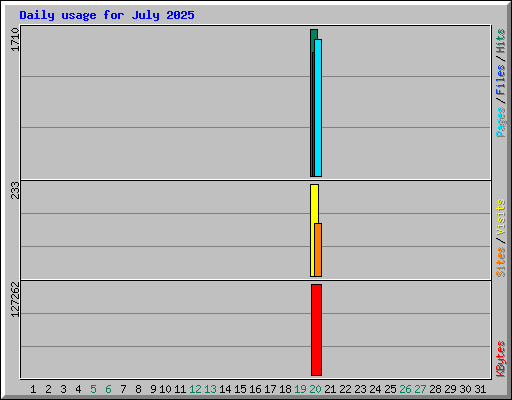The height and width of the screenshot is (400, 512).
Task: Click day 13 on the axis
Action: [x=210, y=389]
